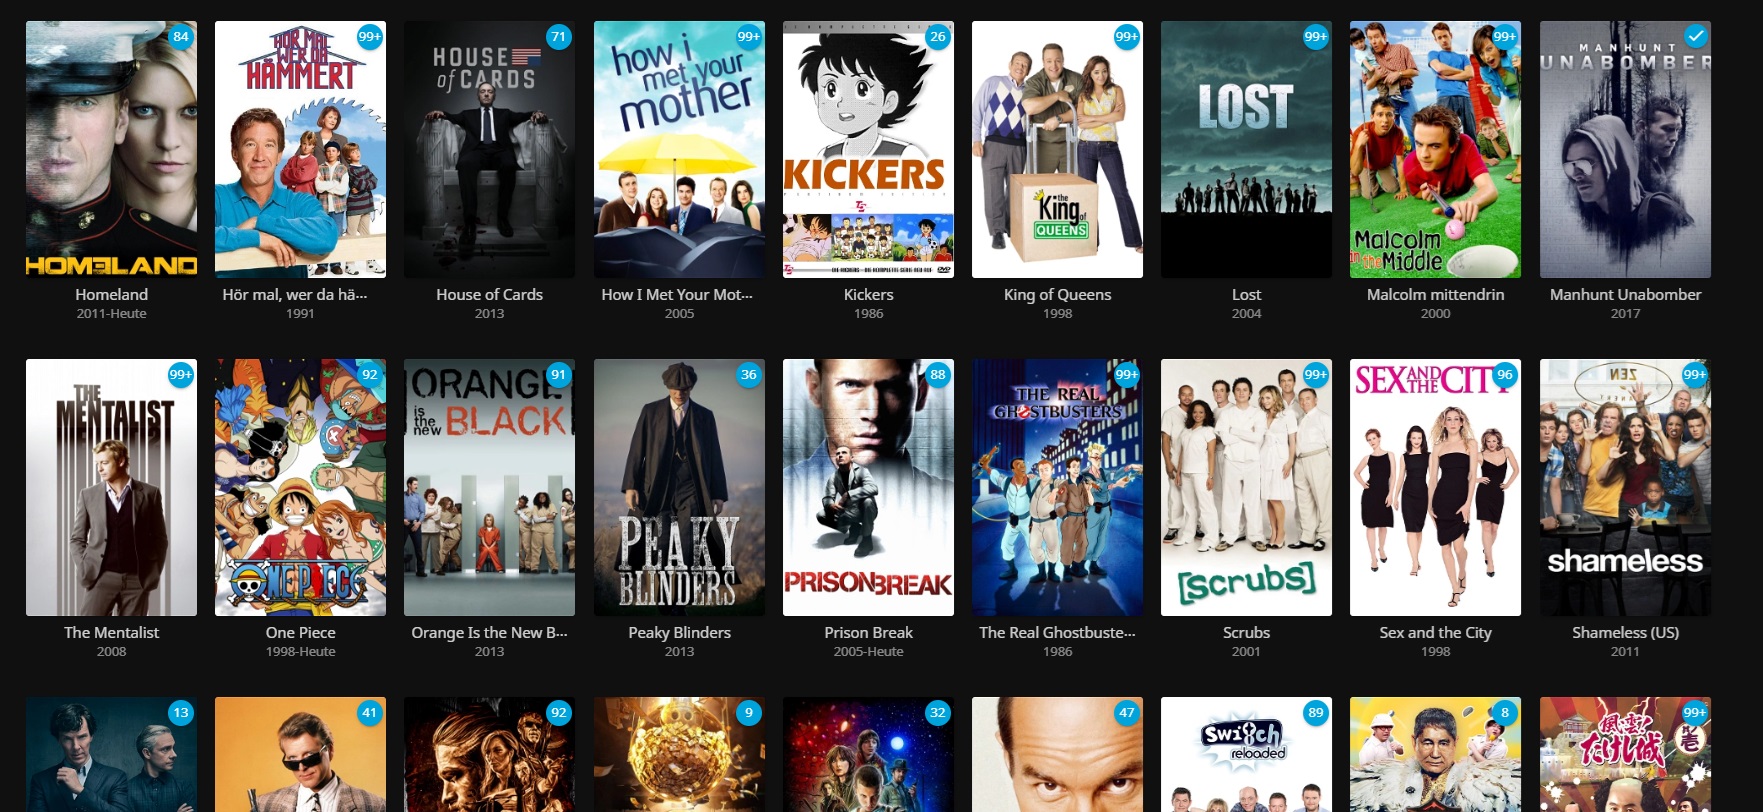Click the 71 badge on House of Cards

click(558, 36)
